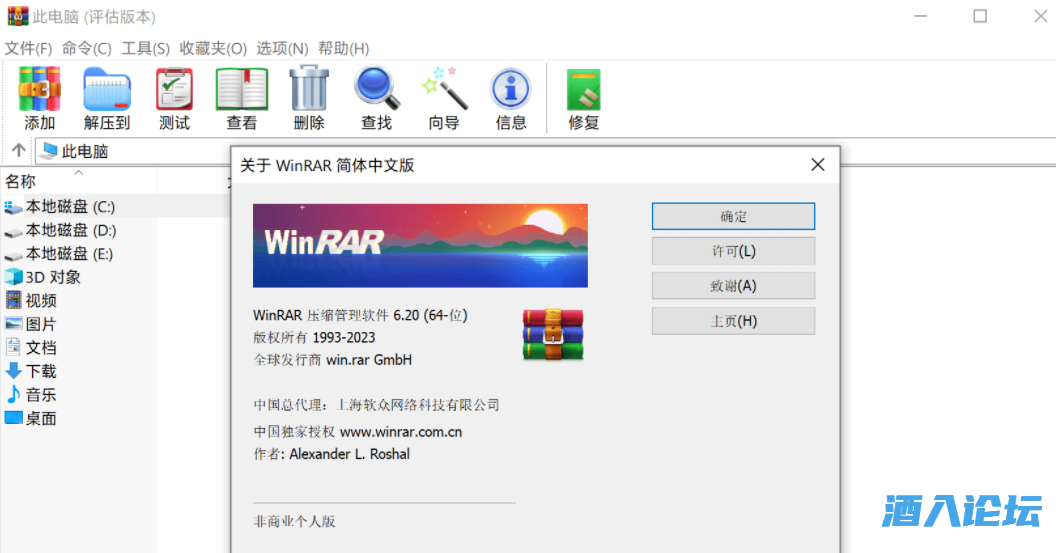Confirm with the 确定 button
Image resolution: width=1056 pixels, height=553 pixels.
733,216
